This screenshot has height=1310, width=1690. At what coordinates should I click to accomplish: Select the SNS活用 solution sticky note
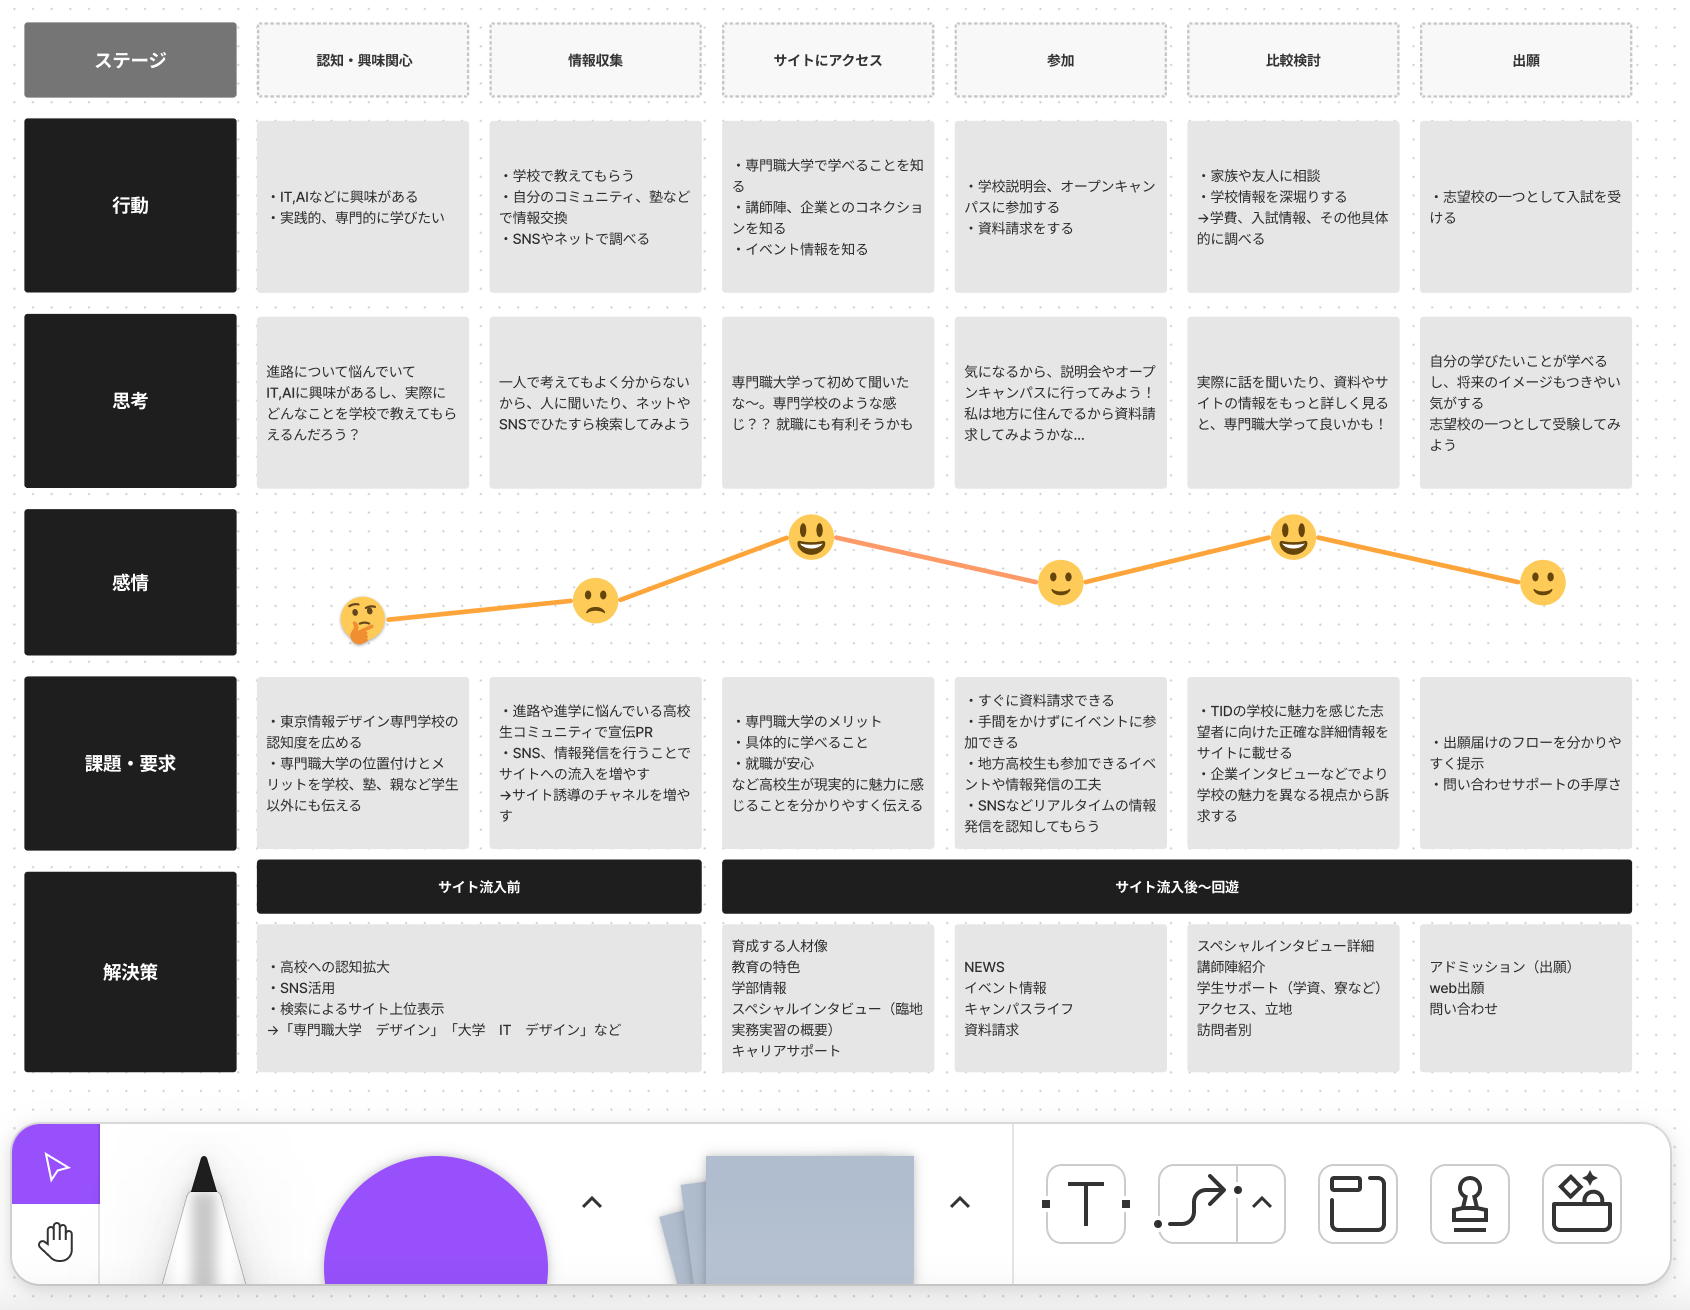479,998
